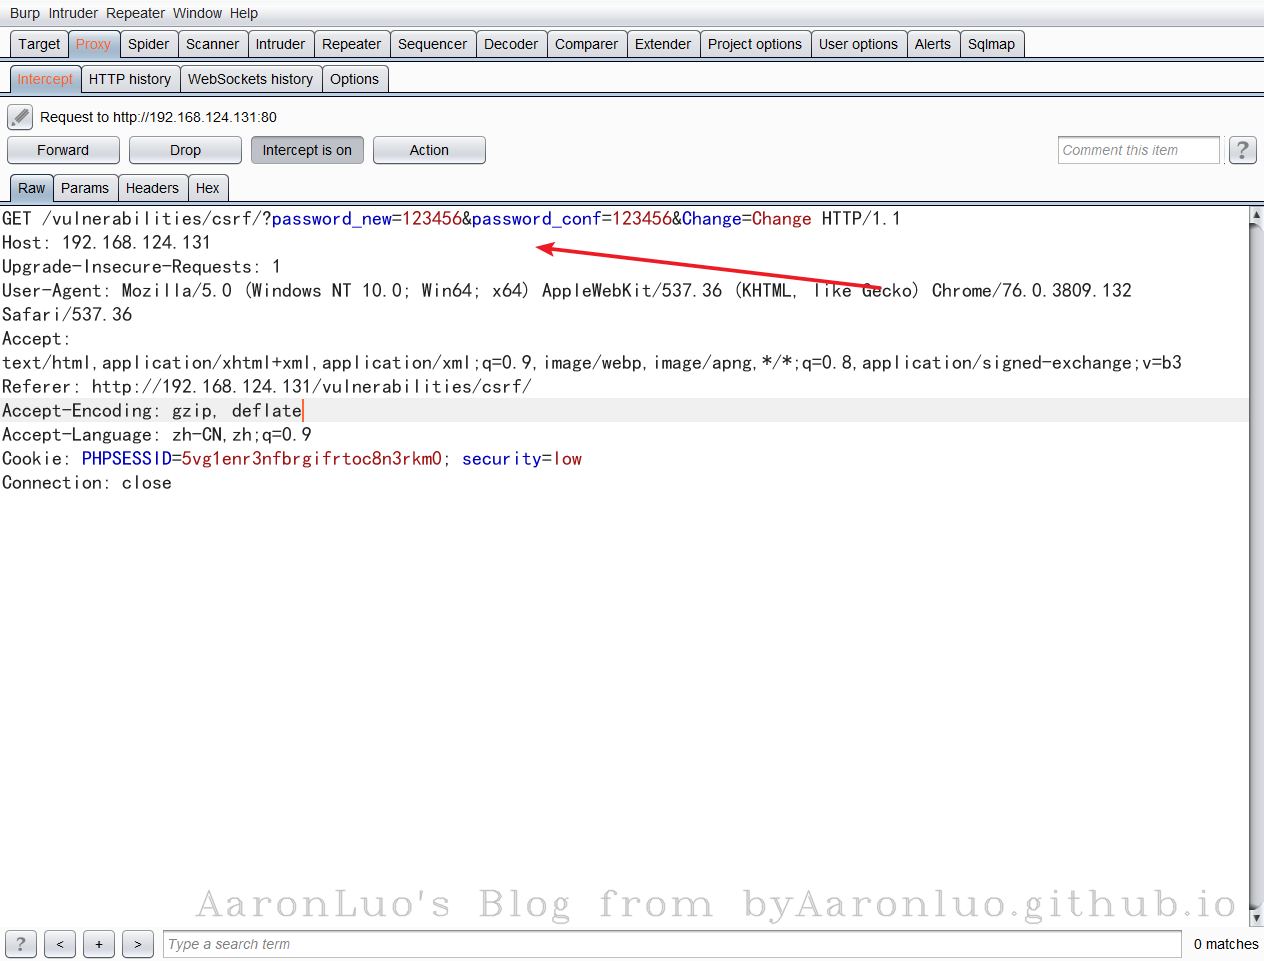Toggle the Intercept is on button

[307, 150]
